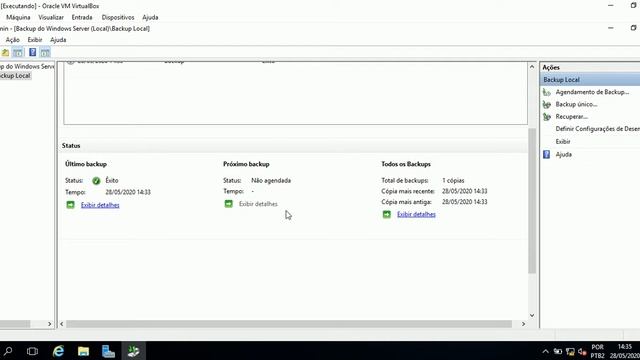Click Windows Server Backup taskbar icon
Viewport: 640px width, 360px height.
133,351
